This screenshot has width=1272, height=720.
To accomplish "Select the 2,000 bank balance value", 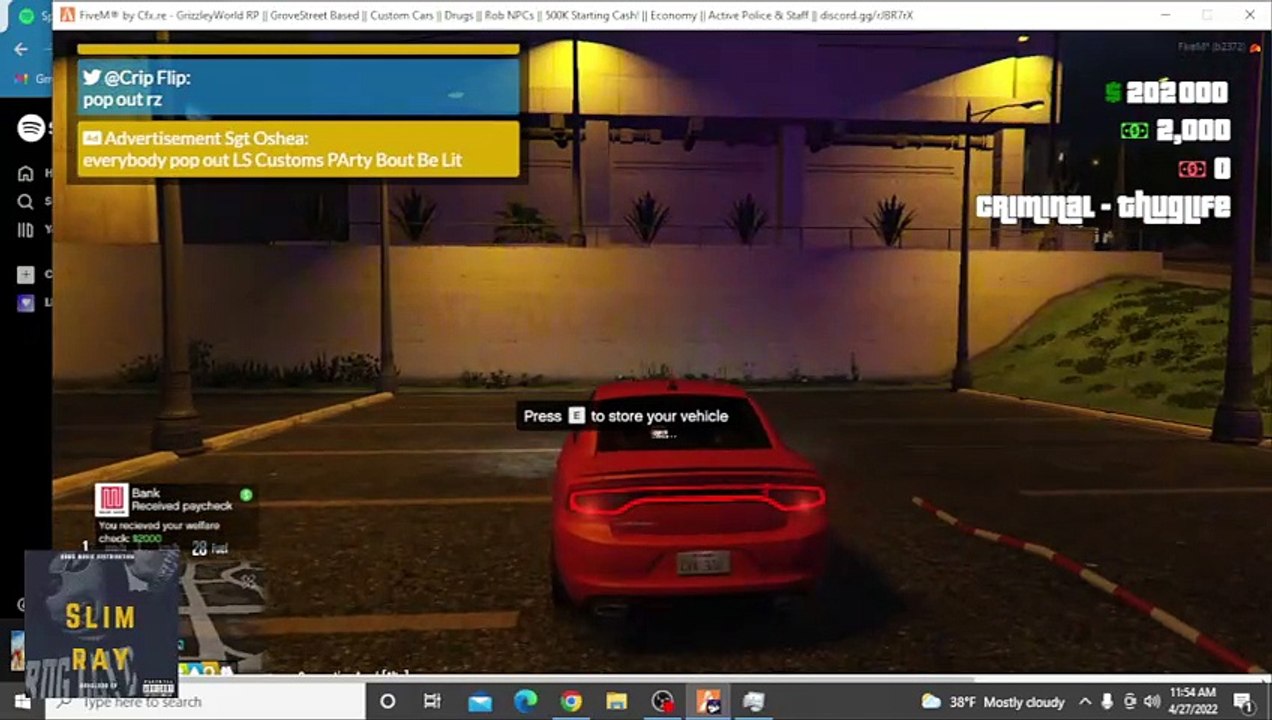I will click(x=1193, y=131).
